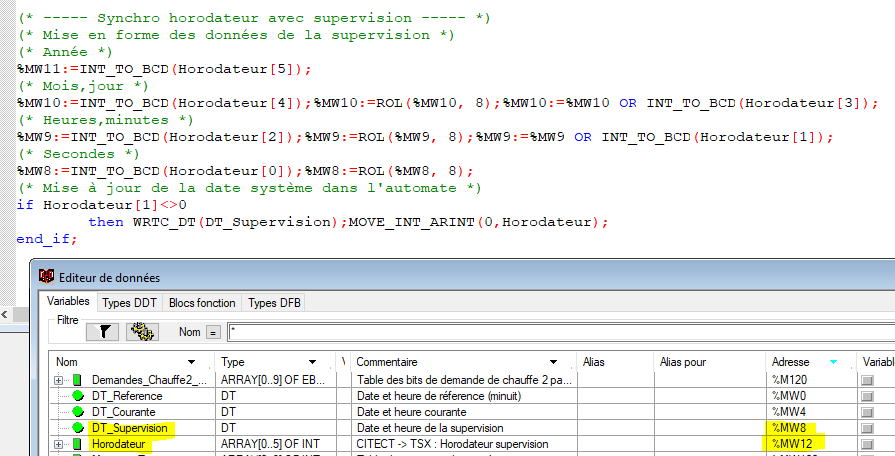Click the Editeur de données window icon
The height and width of the screenshot is (456, 895).
(x=46, y=277)
